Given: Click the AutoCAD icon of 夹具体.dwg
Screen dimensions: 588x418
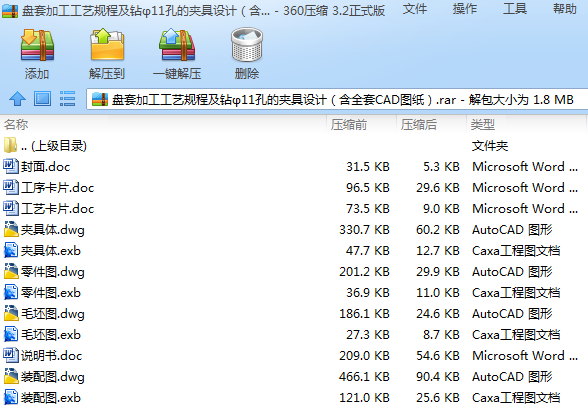Looking at the screenshot, I should (10, 229).
